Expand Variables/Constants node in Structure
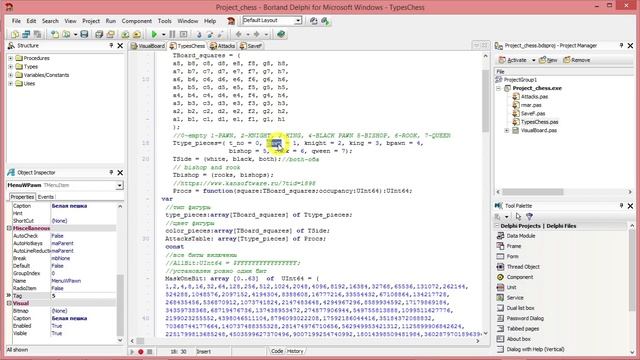640x360 pixels. click(x=11, y=76)
